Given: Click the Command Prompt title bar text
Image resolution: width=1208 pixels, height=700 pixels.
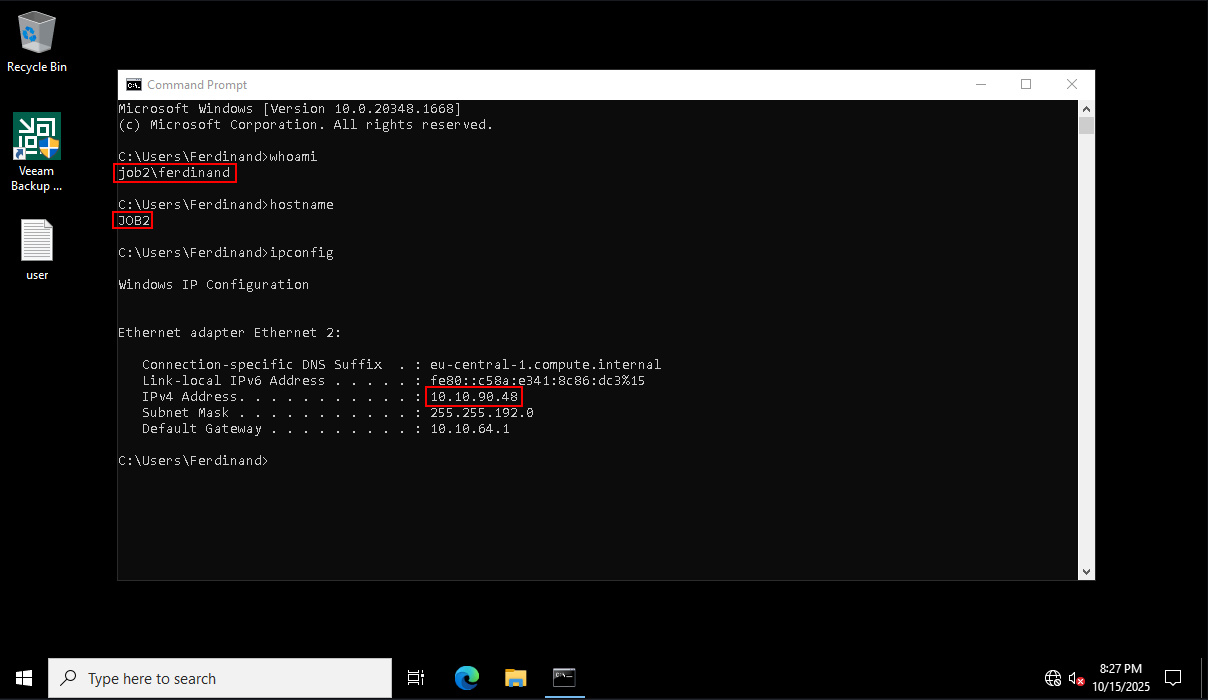Looking at the screenshot, I should pos(197,85).
